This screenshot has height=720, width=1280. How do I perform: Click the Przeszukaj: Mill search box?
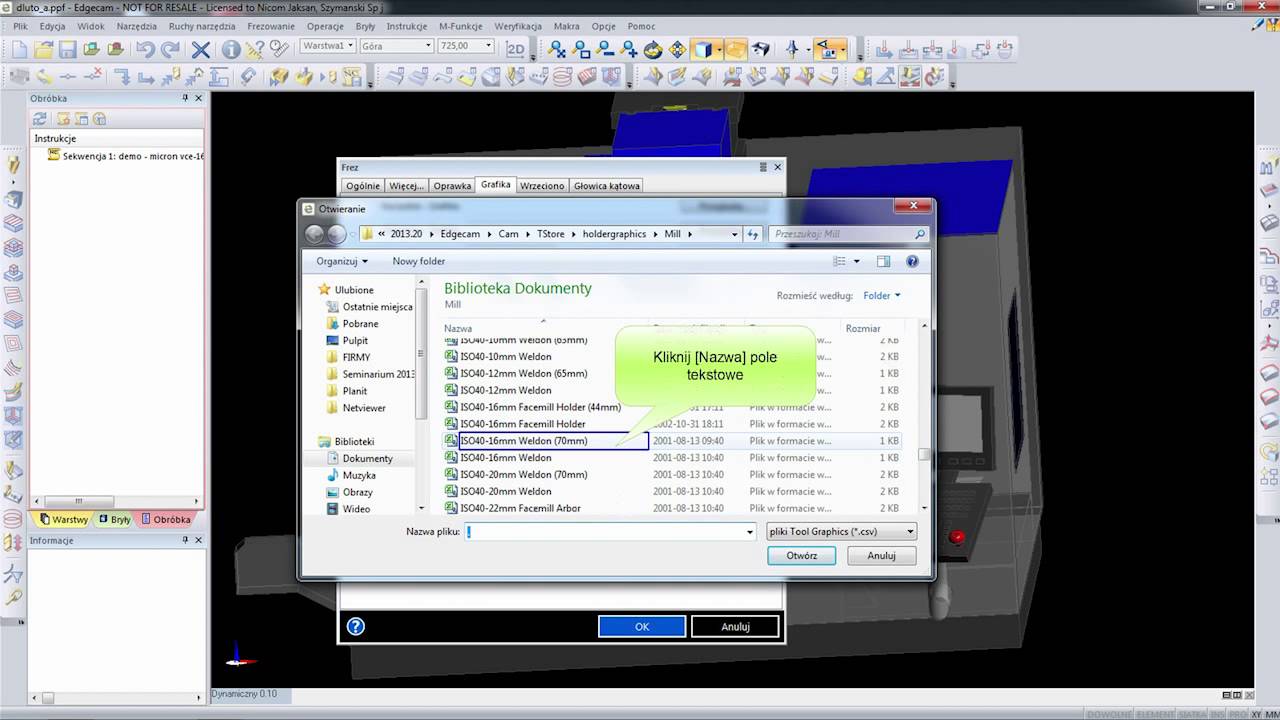point(850,234)
